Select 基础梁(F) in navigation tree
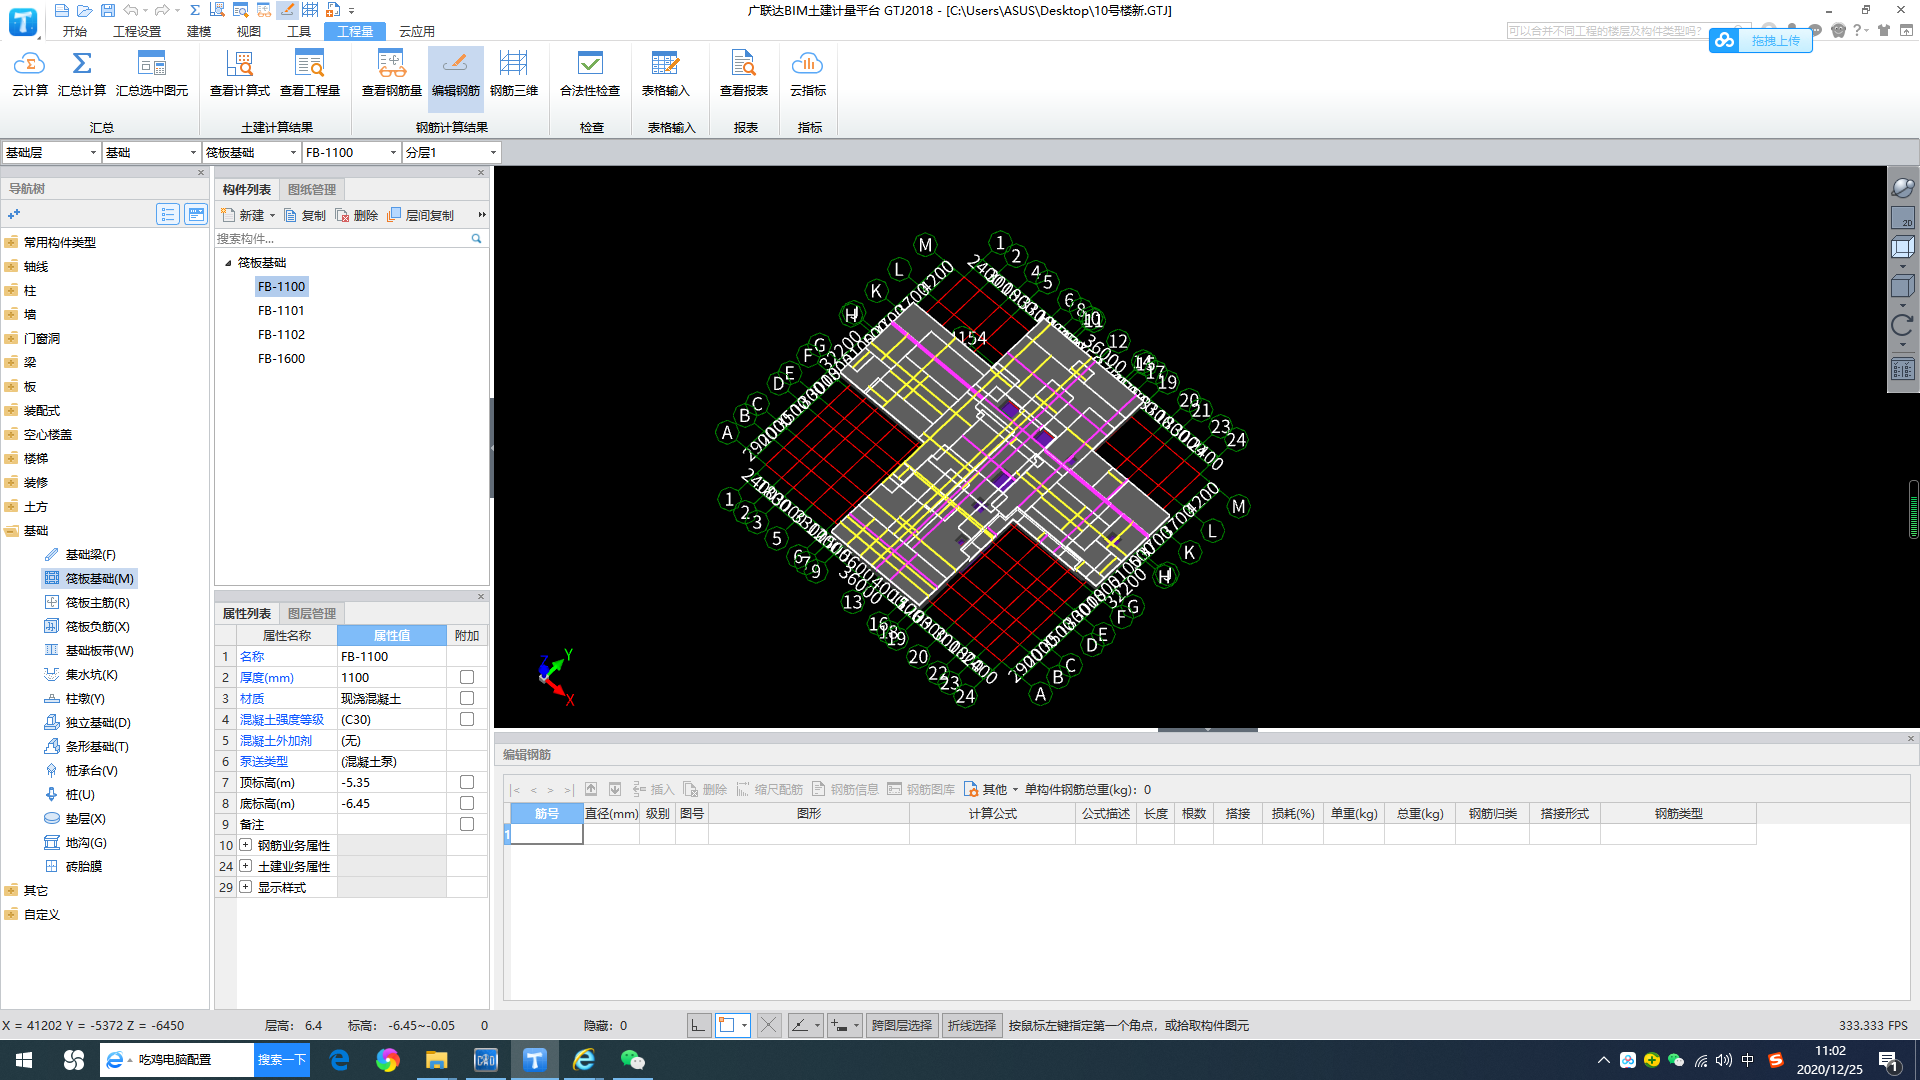 (x=80, y=554)
